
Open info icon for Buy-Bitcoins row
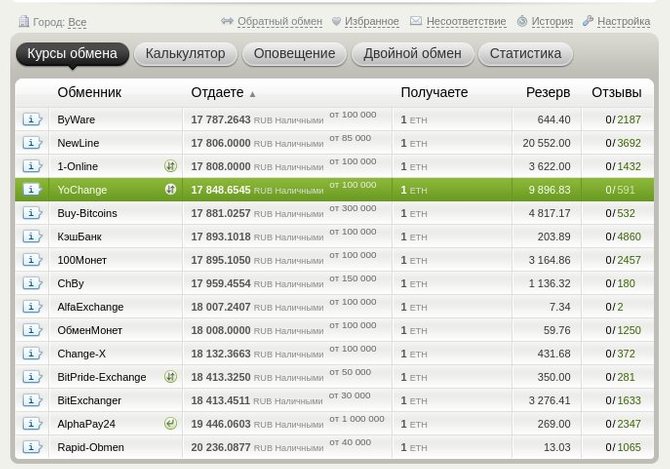click(32, 213)
